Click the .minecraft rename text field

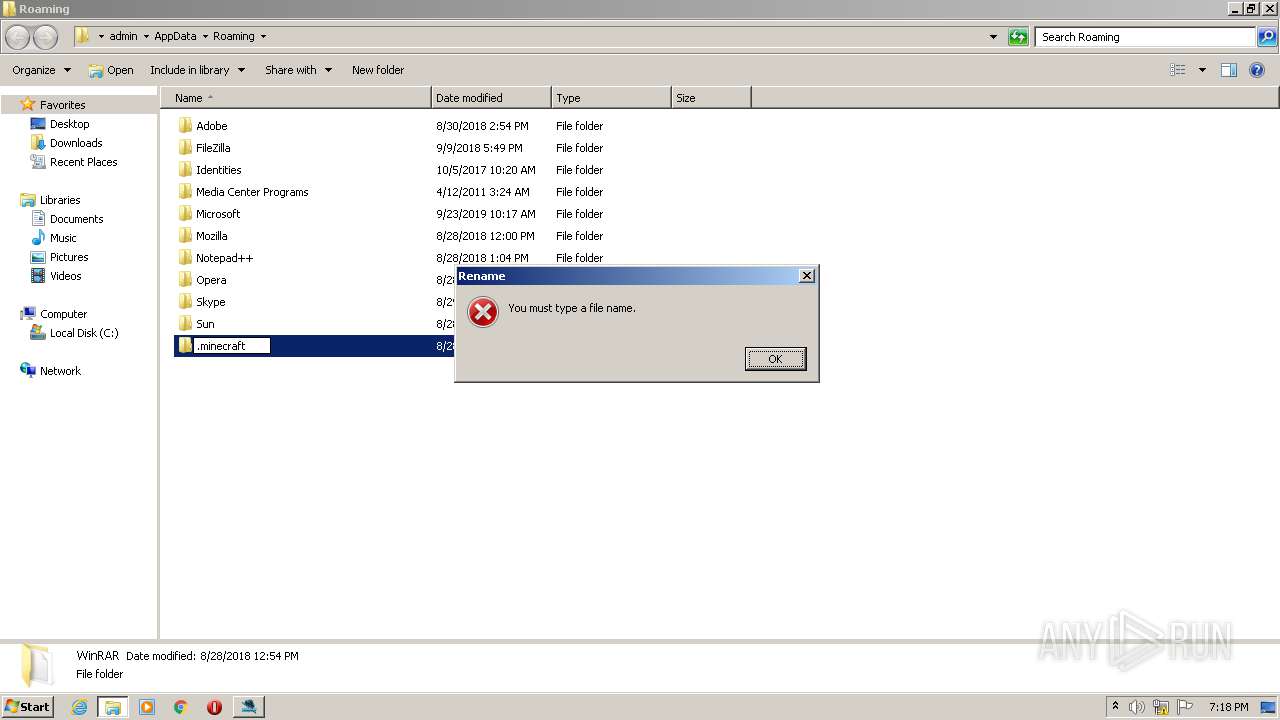(232, 346)
